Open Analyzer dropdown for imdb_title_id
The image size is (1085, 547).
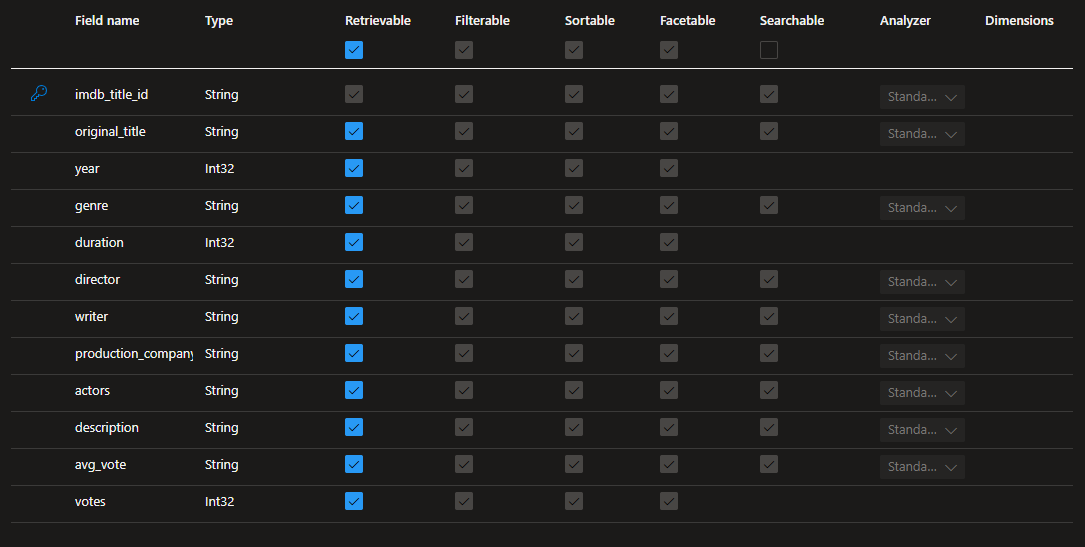(x=922, y=97)
